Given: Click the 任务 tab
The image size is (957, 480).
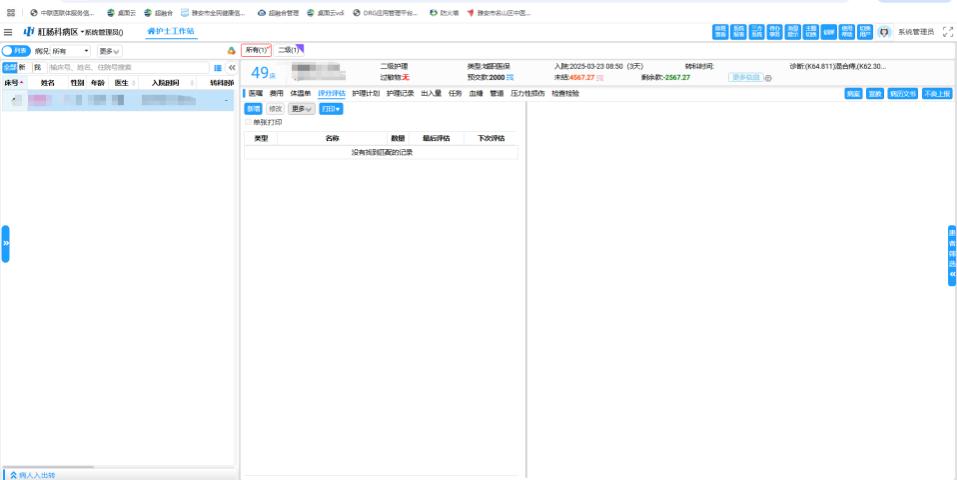Looking at the screenshot, I should (455, 93).
